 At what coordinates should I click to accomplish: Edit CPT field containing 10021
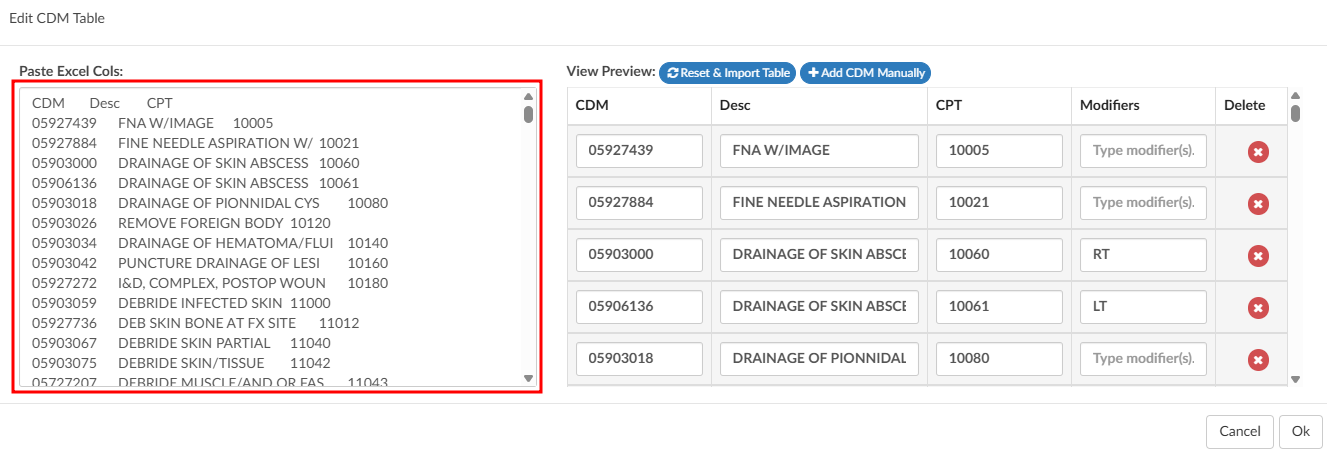(x=999, y=203)
